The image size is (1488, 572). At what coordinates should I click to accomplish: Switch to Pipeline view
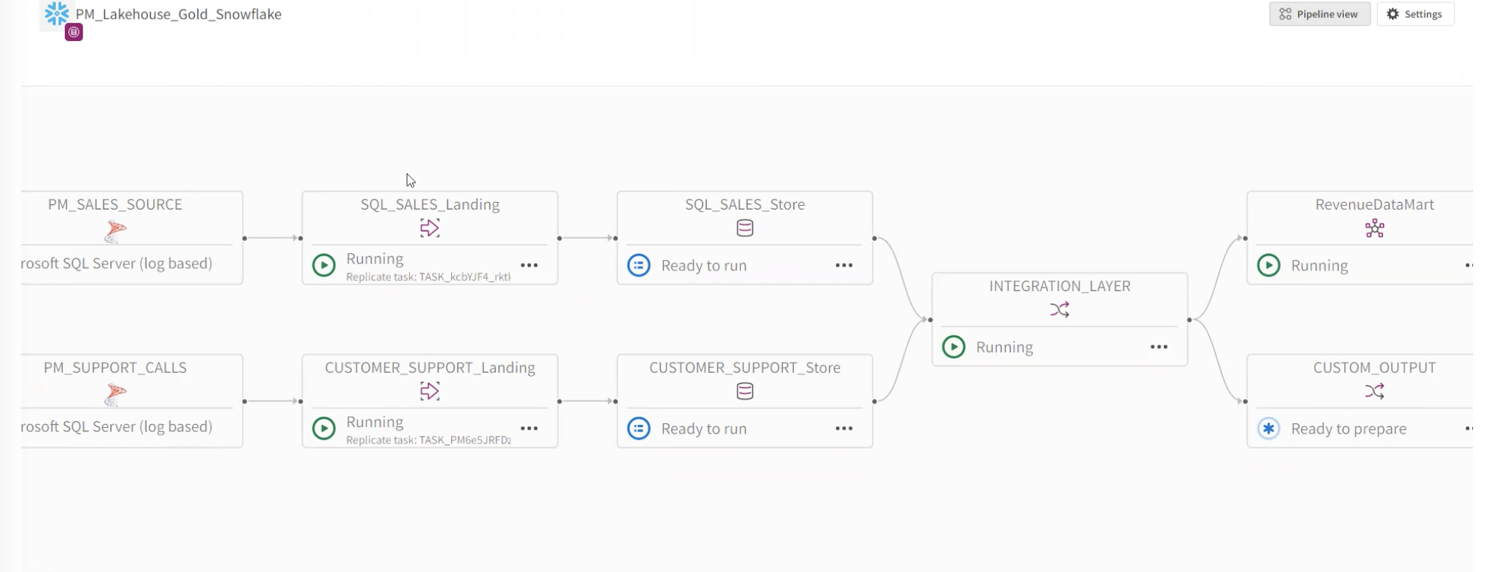point(1319,14)
